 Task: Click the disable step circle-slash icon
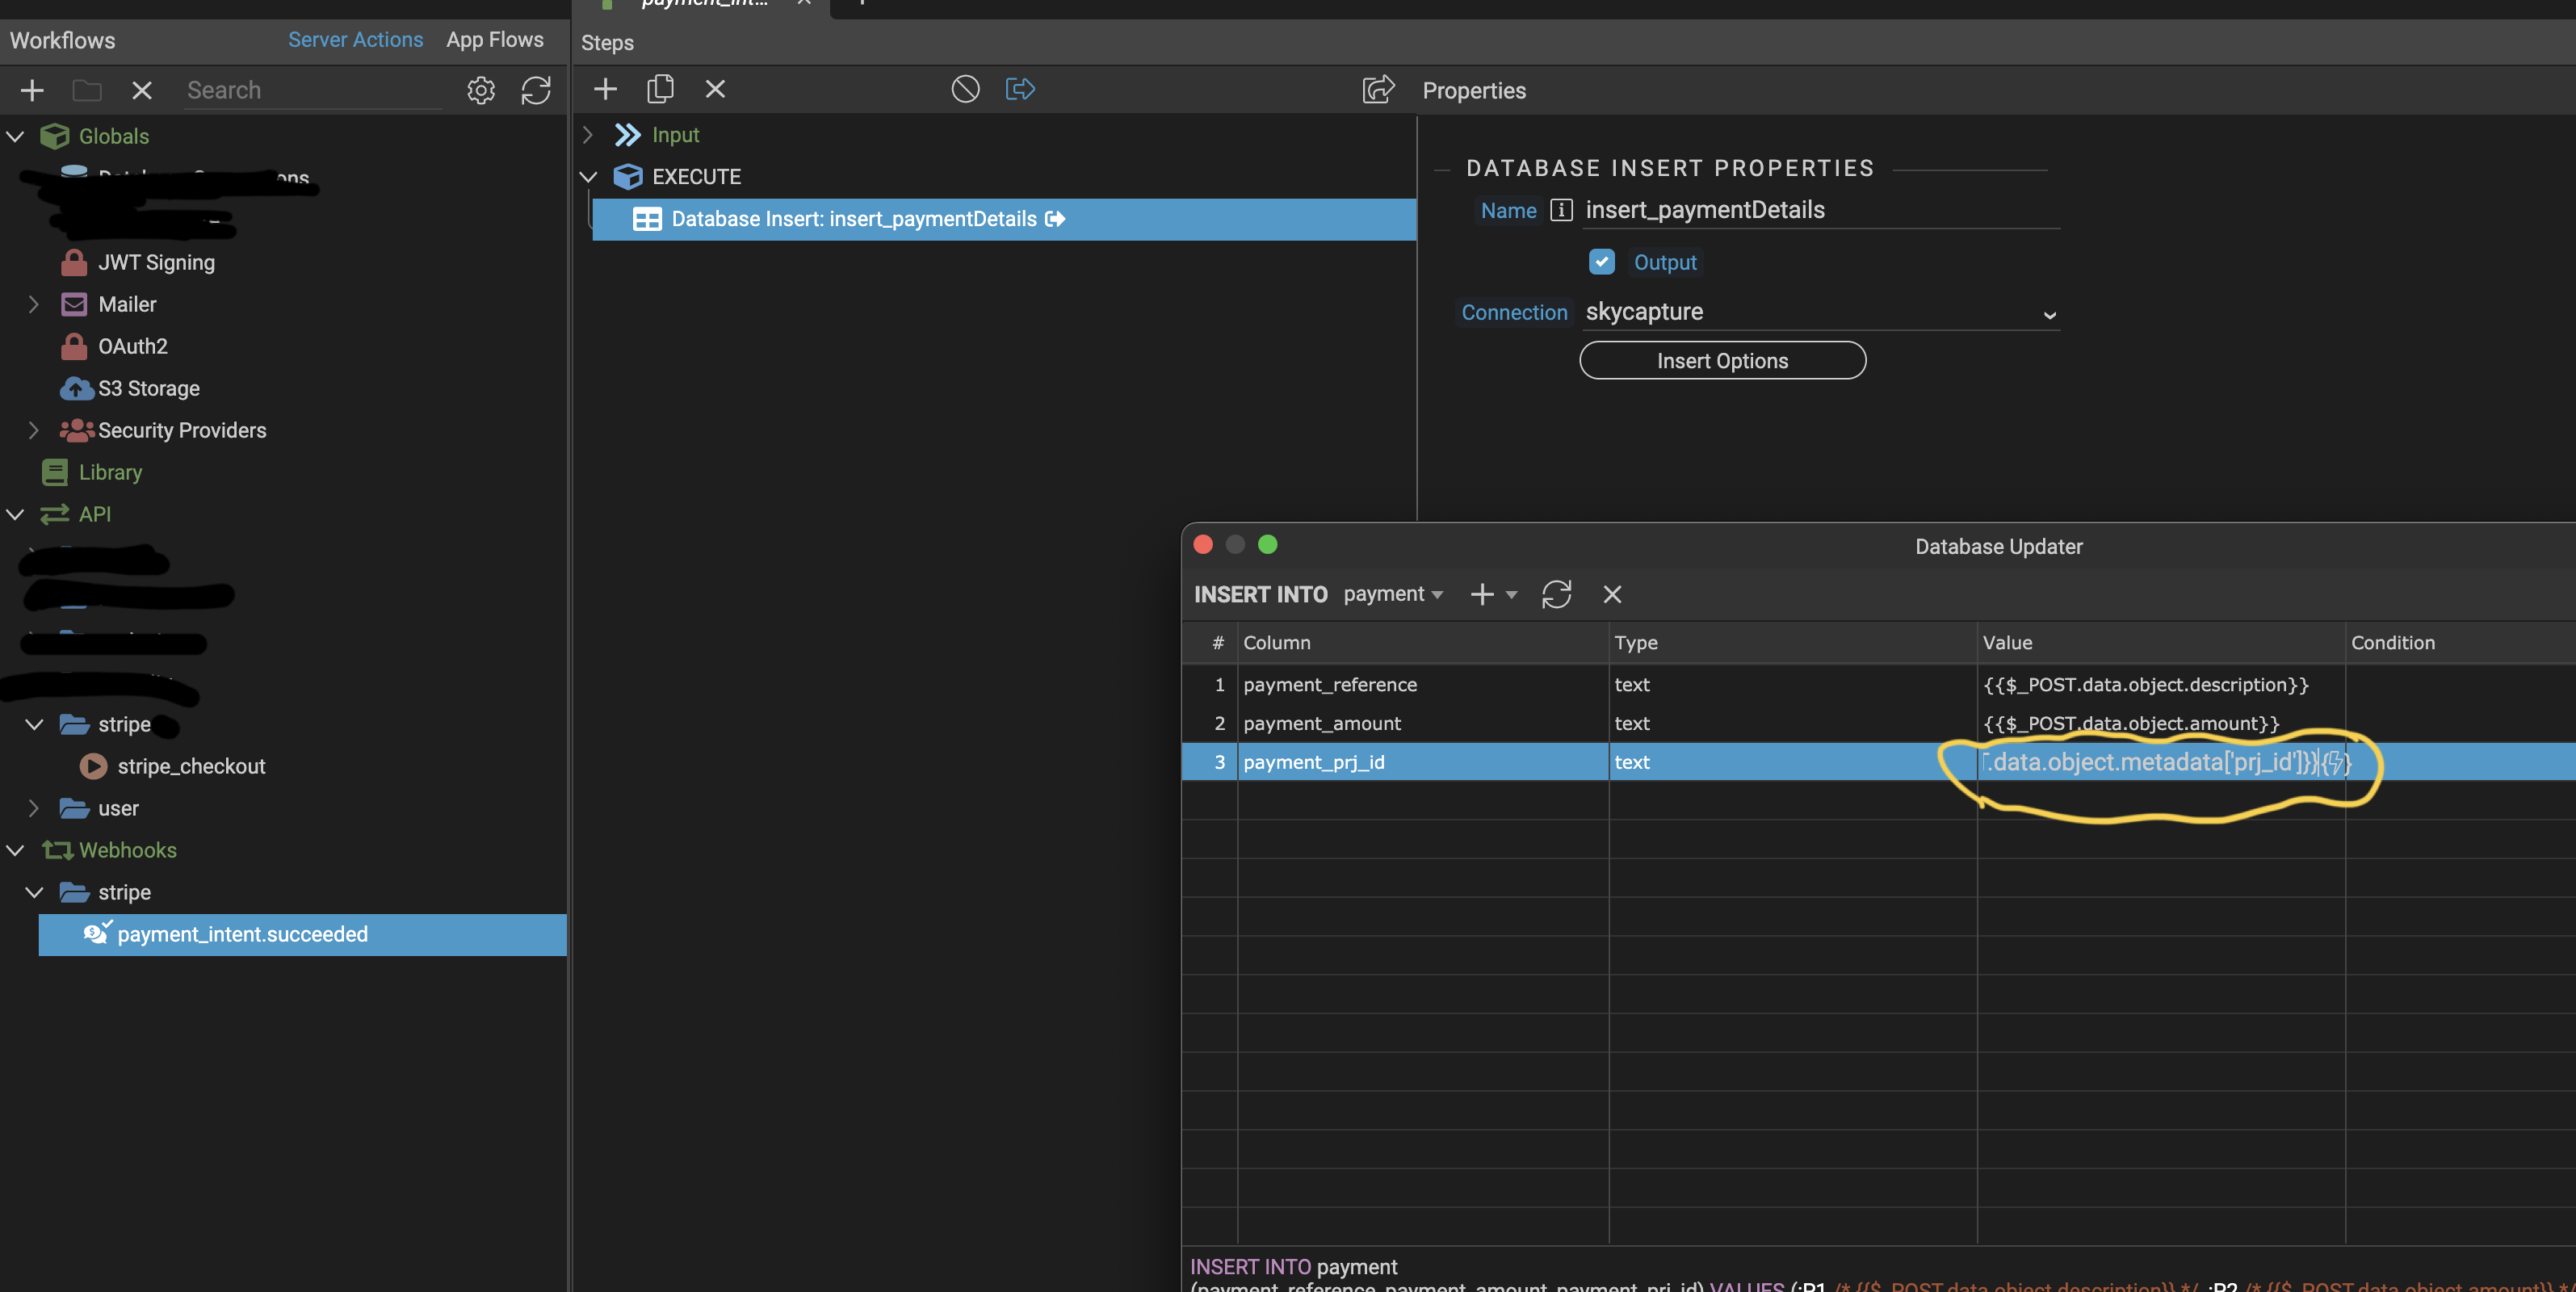965,89
